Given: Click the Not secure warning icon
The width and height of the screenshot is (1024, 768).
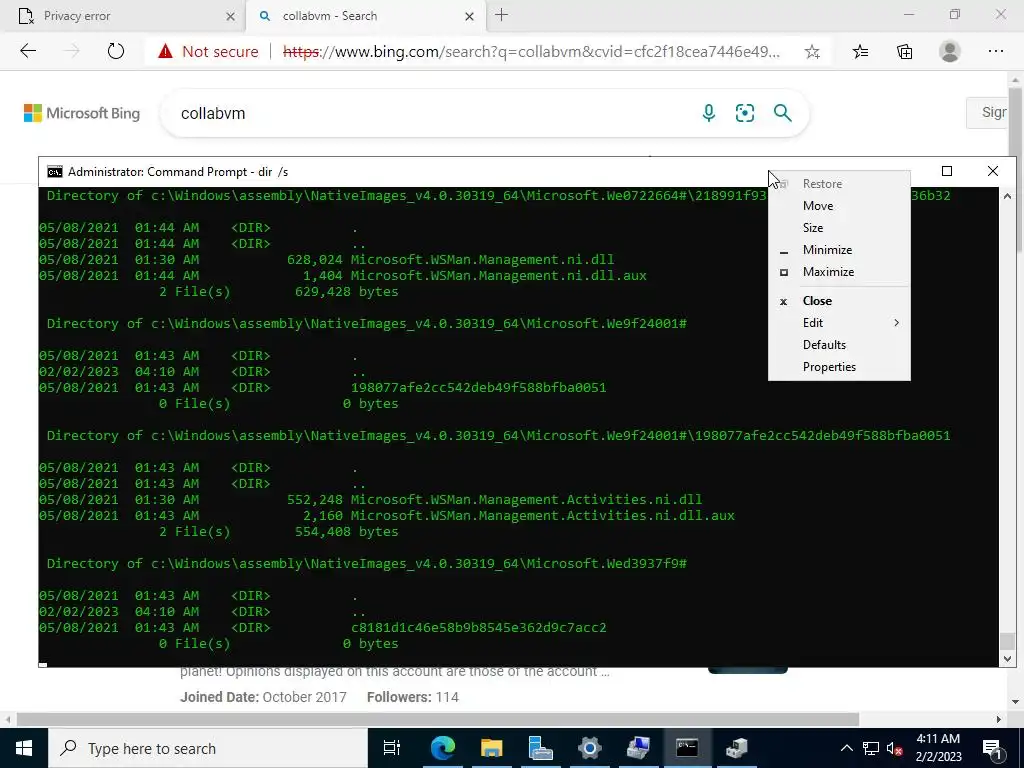Looking at the screenshot, I should [x=165, y=52].
